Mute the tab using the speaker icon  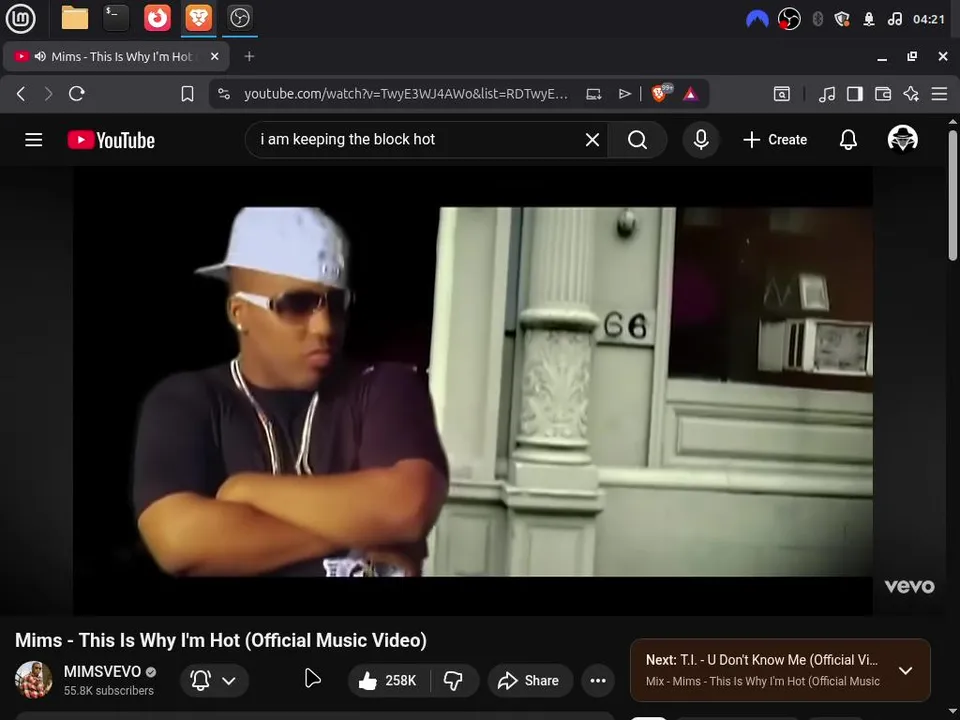tap(40, 56)
